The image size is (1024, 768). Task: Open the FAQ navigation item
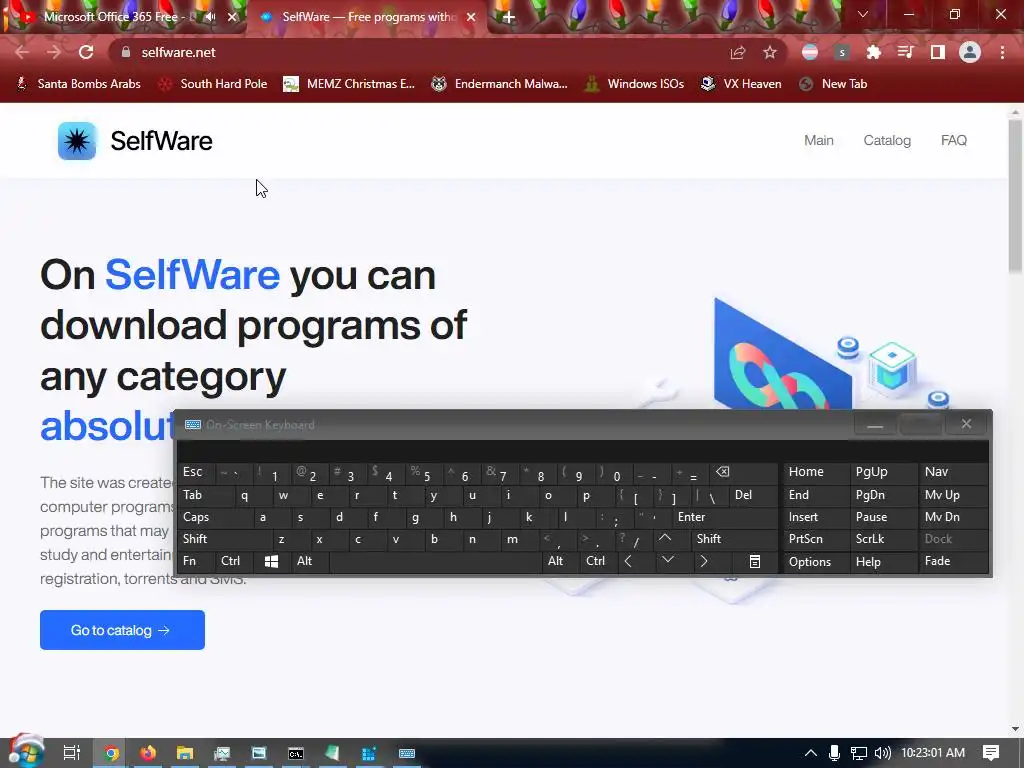(953, 140)
